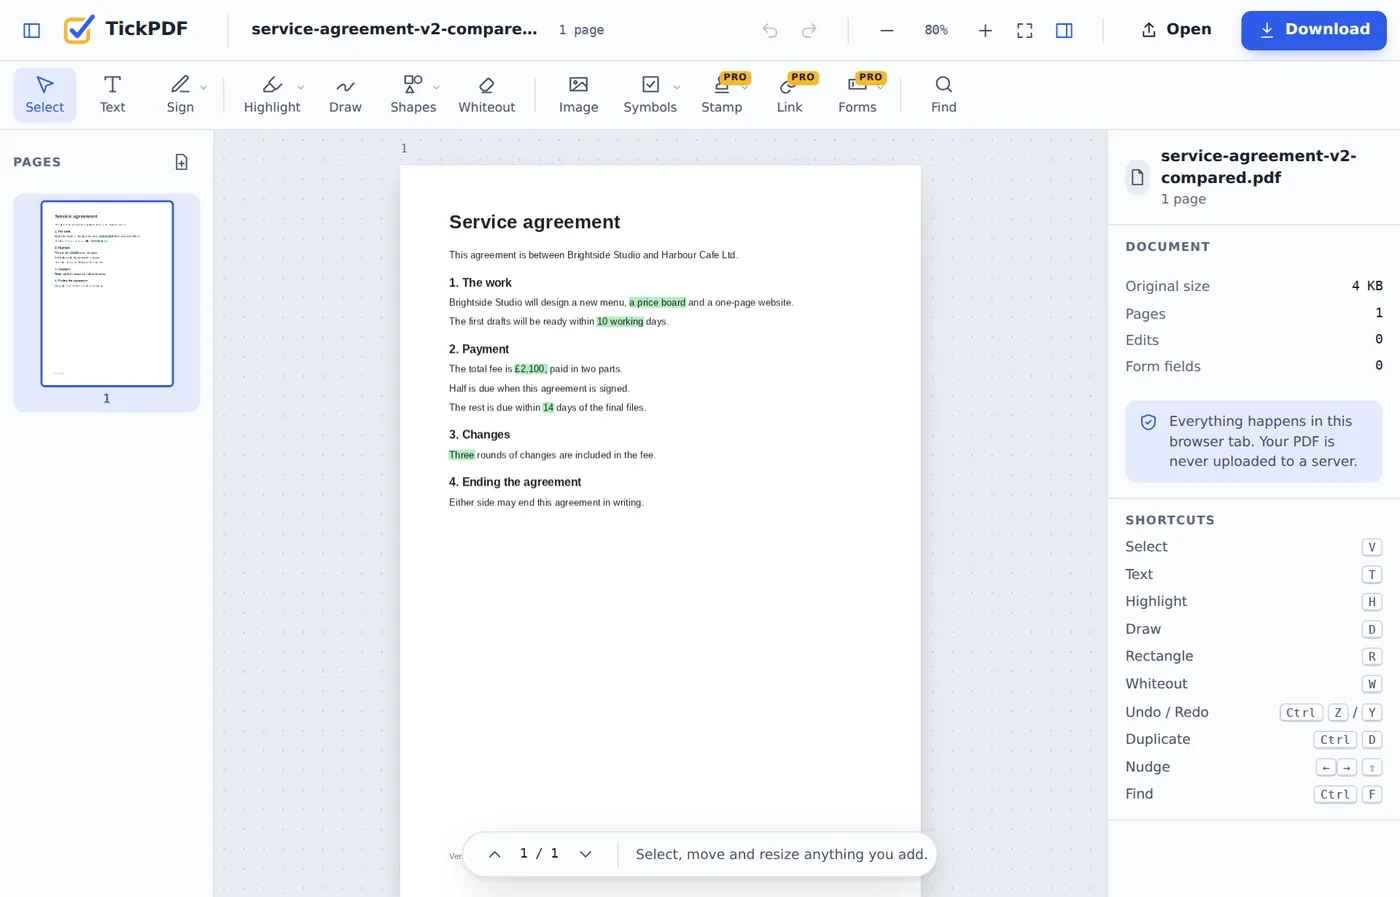Toggle the right info panel
The width and height of the screenshot is (1400, 897).
click(x=1064, y=30)
